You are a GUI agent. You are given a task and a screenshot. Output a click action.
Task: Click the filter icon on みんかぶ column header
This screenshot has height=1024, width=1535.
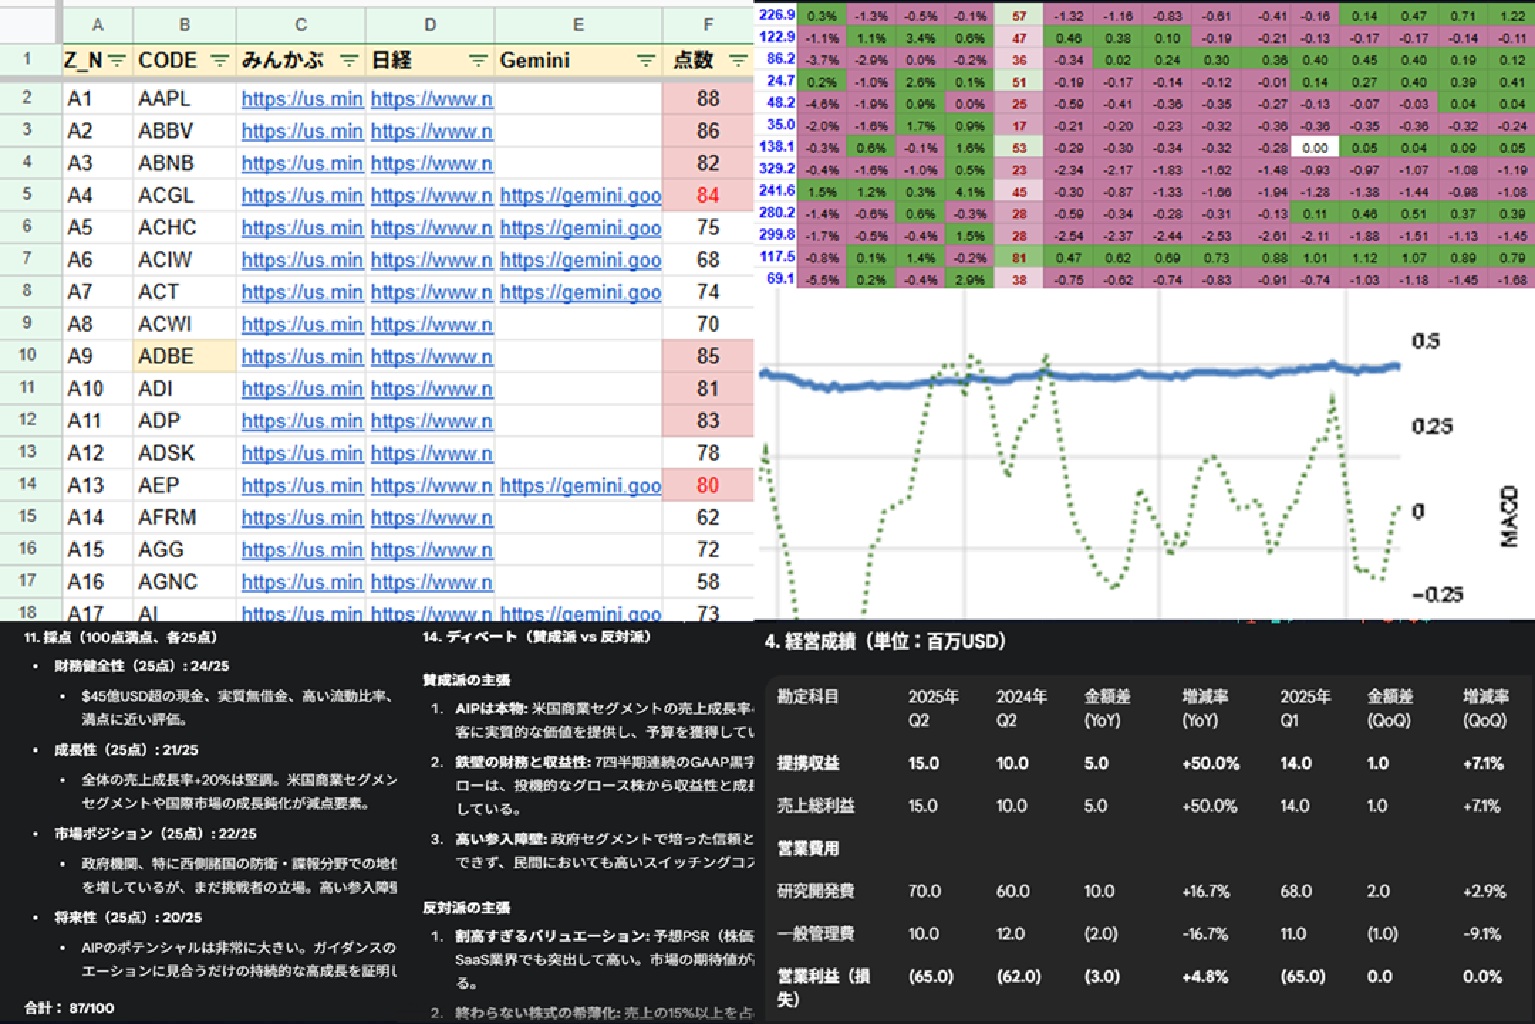347,60
